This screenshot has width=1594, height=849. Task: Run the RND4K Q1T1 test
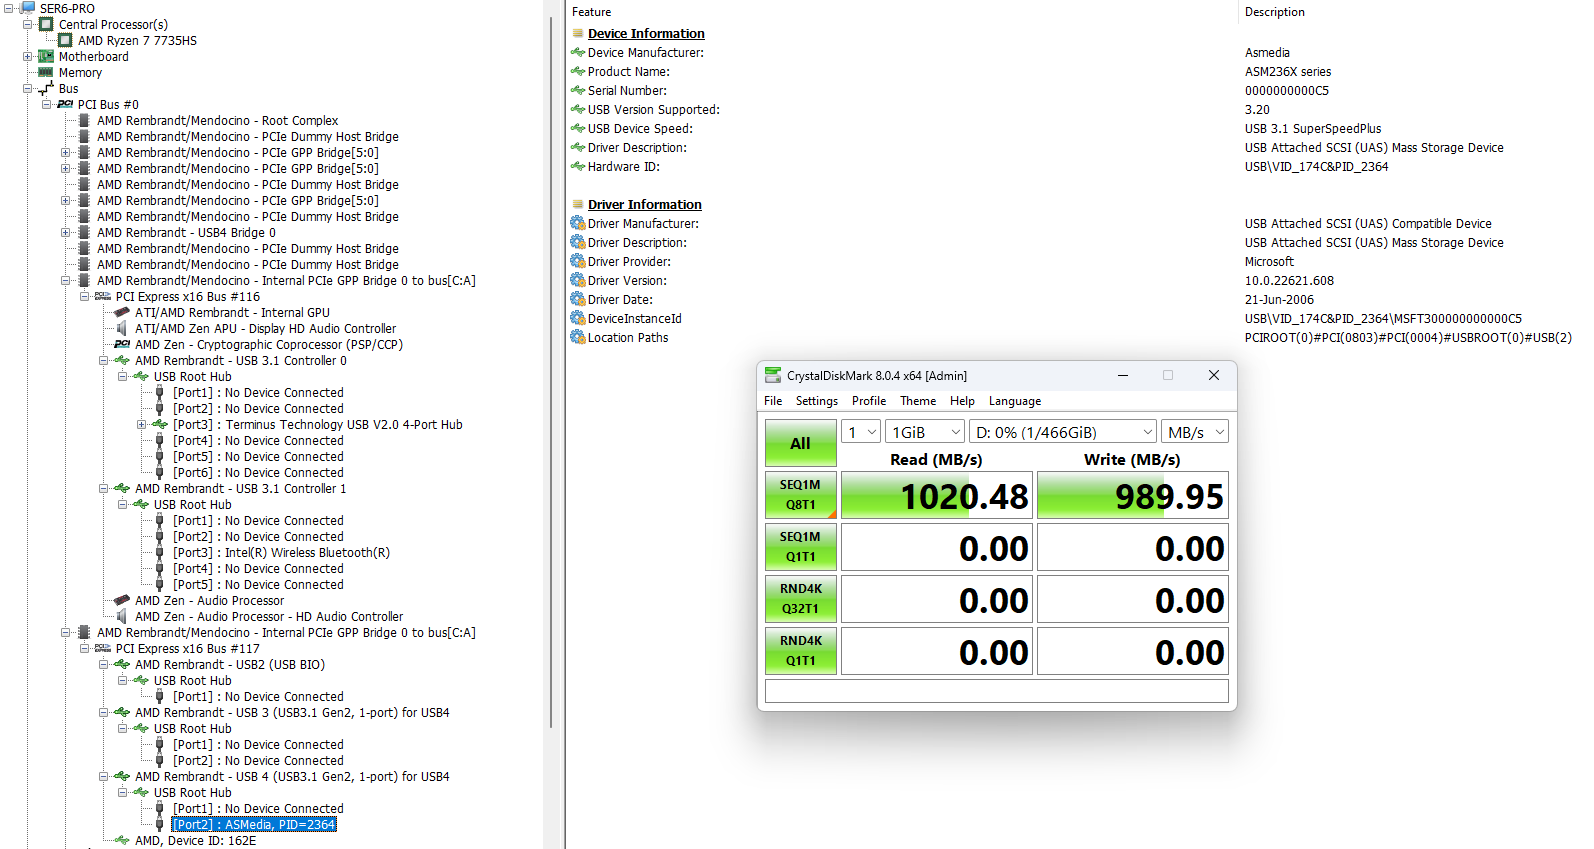click(801, 651)
